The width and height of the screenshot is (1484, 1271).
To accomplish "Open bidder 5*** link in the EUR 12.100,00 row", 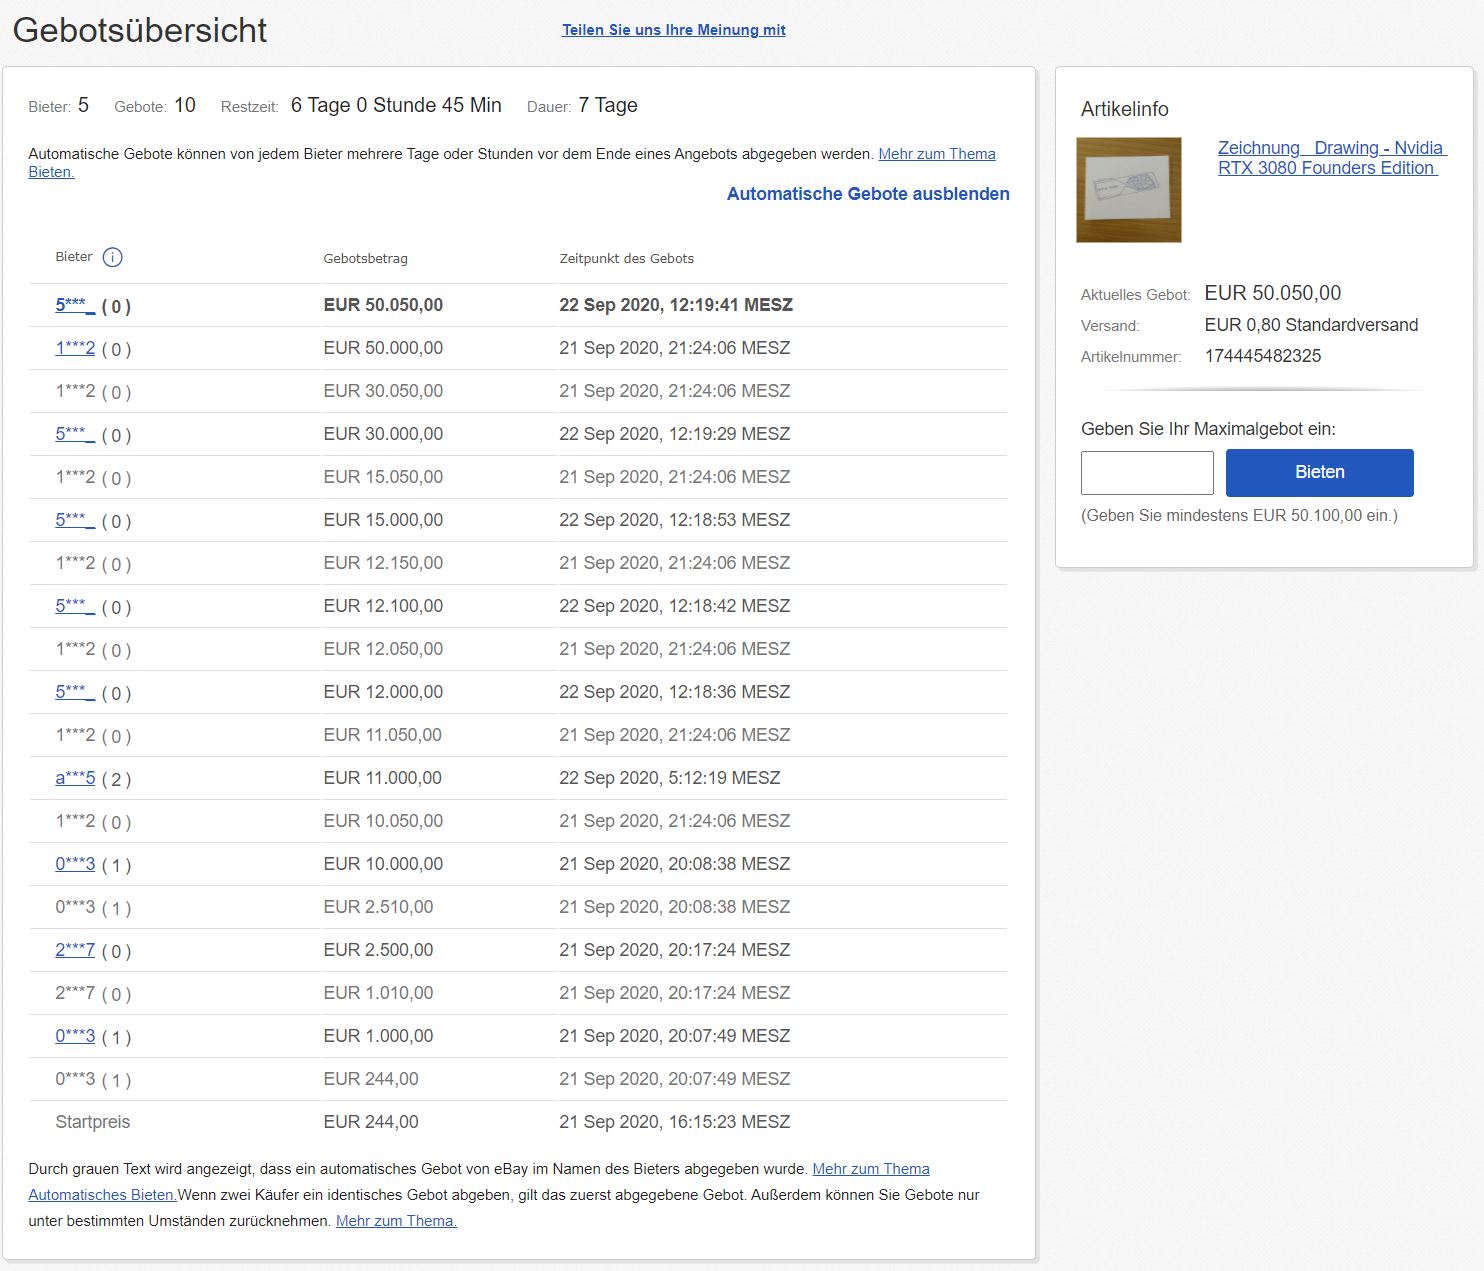I will click(x=75, y=606).
